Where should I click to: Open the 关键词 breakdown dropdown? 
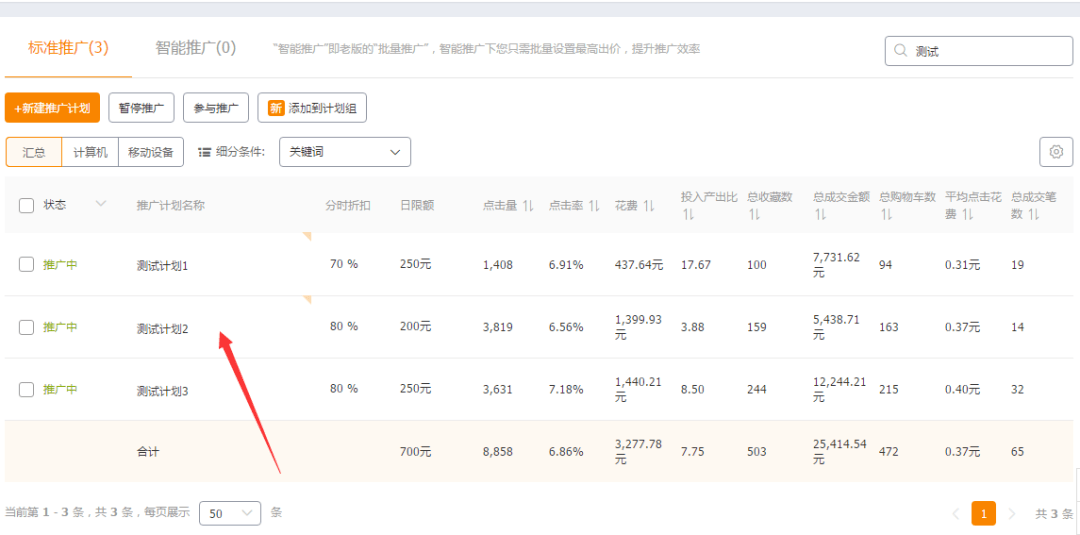(x=344, y=152)
